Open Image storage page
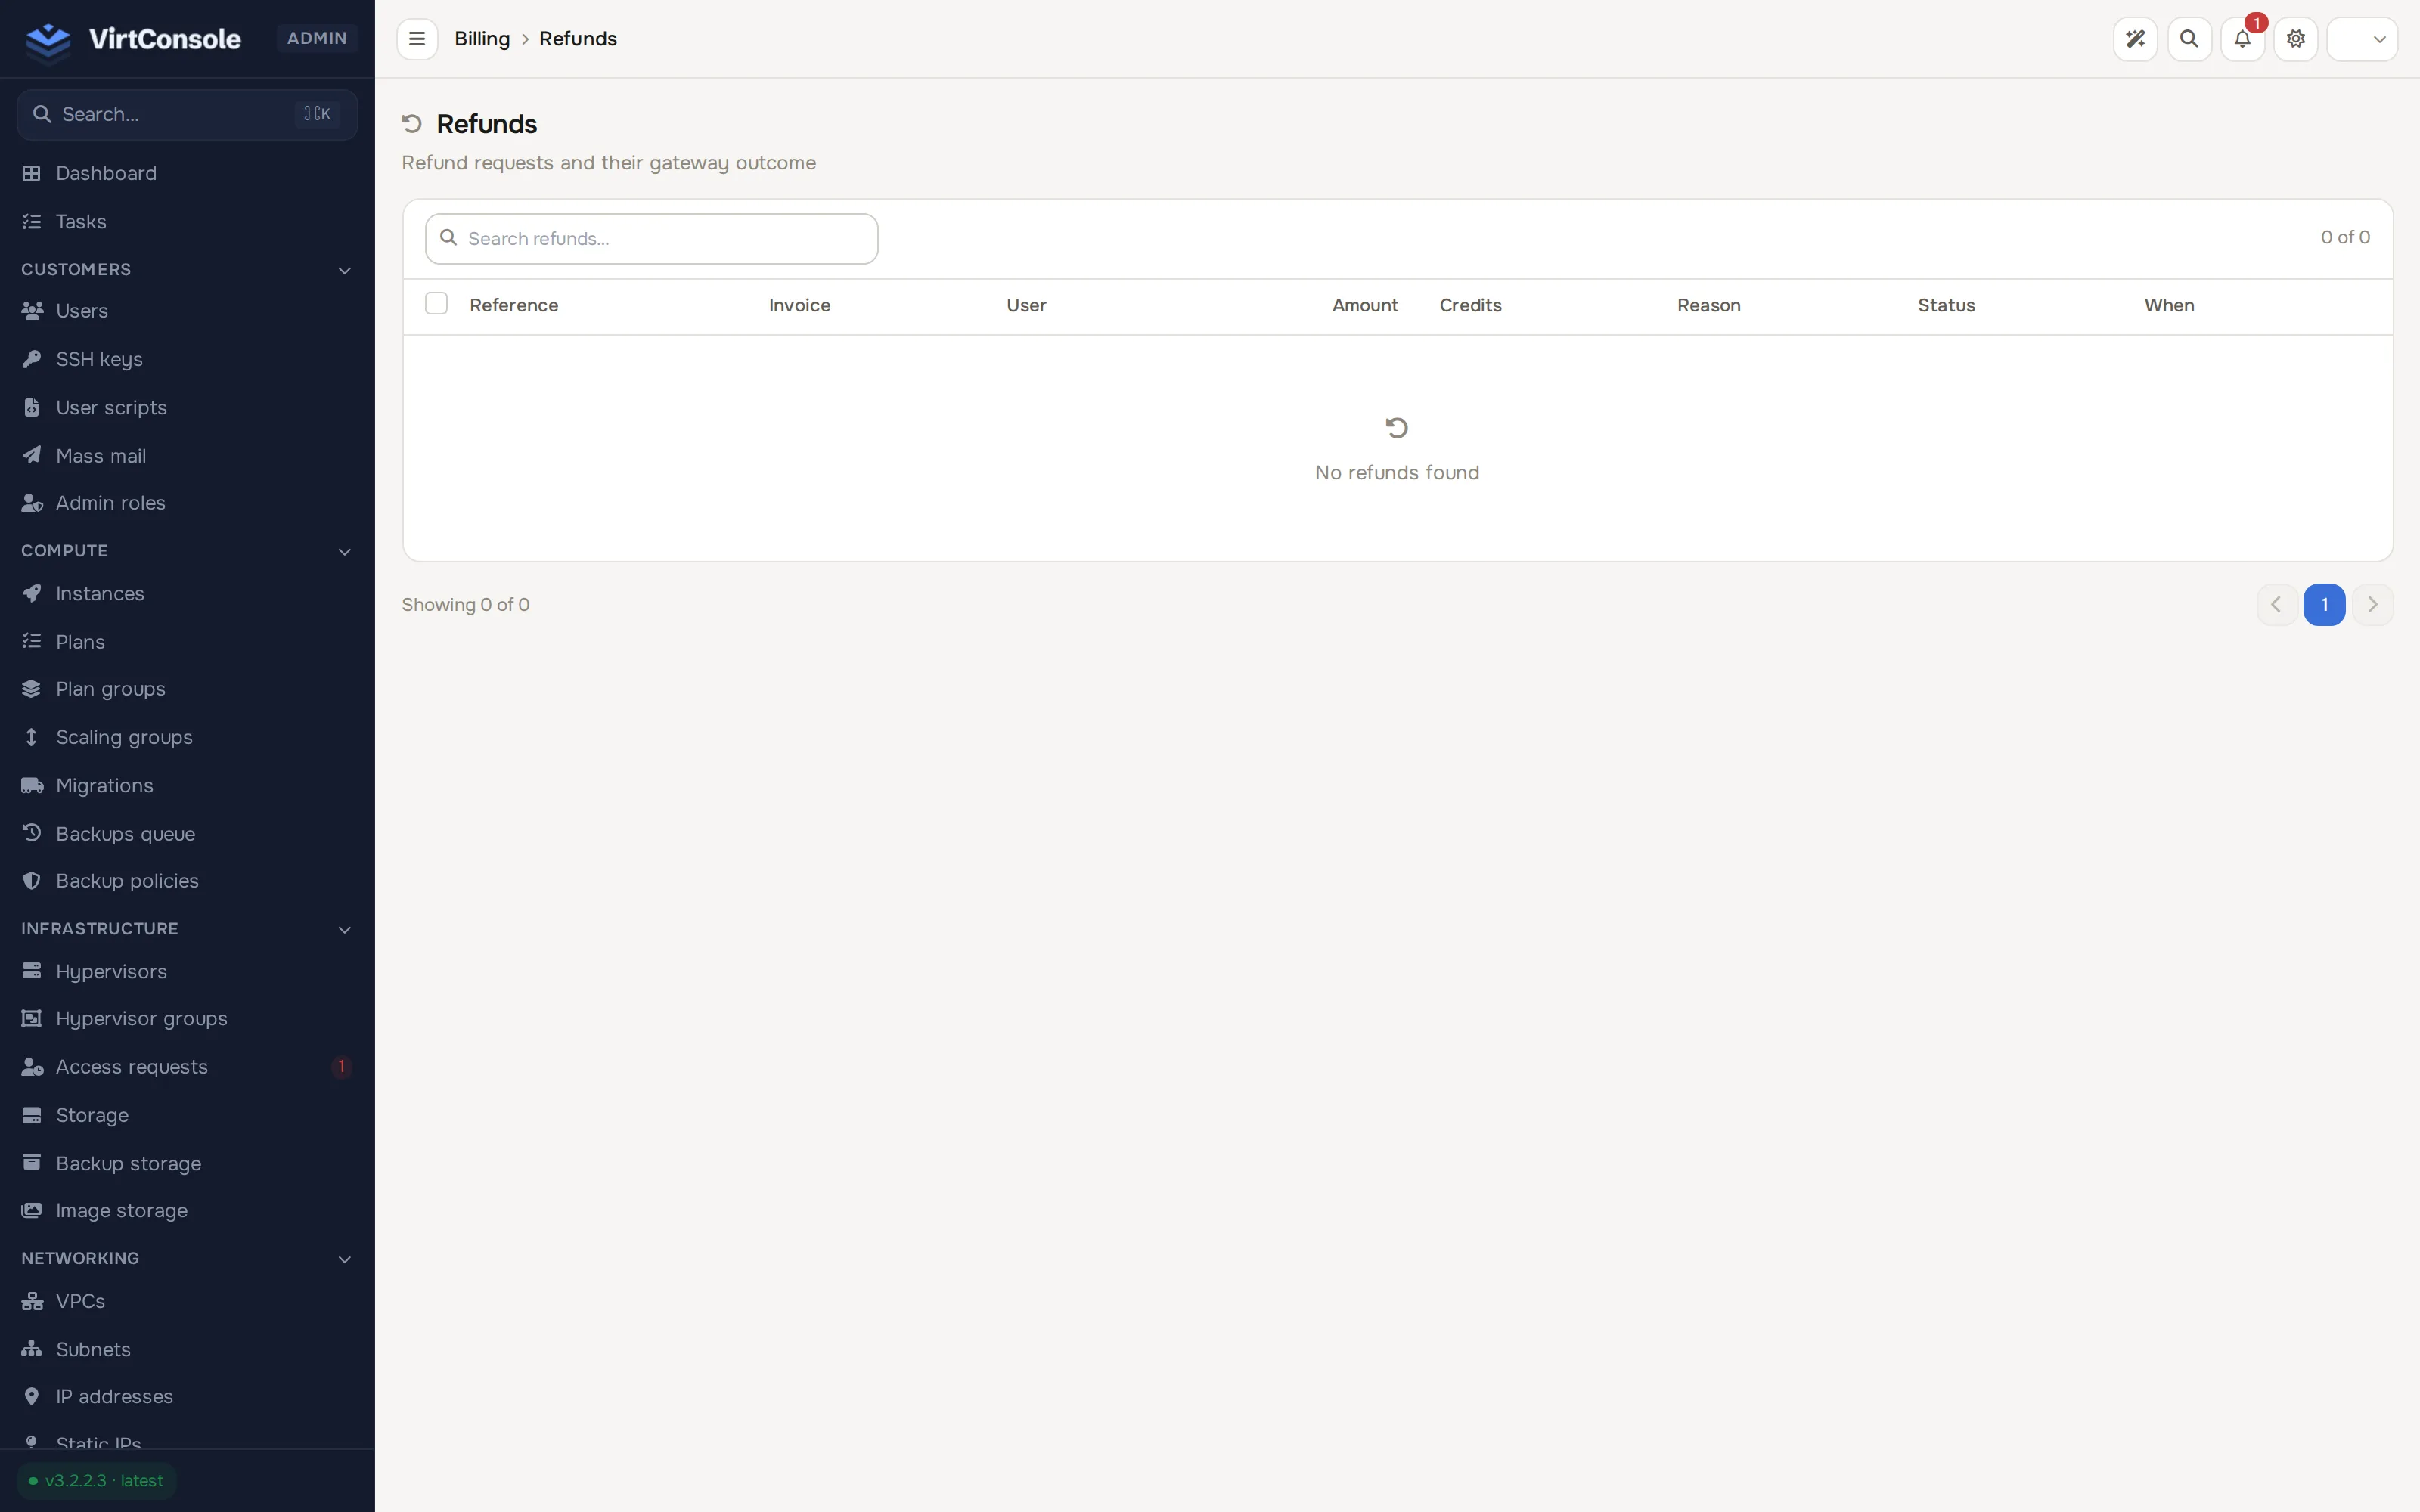 tap(187, 1210)
